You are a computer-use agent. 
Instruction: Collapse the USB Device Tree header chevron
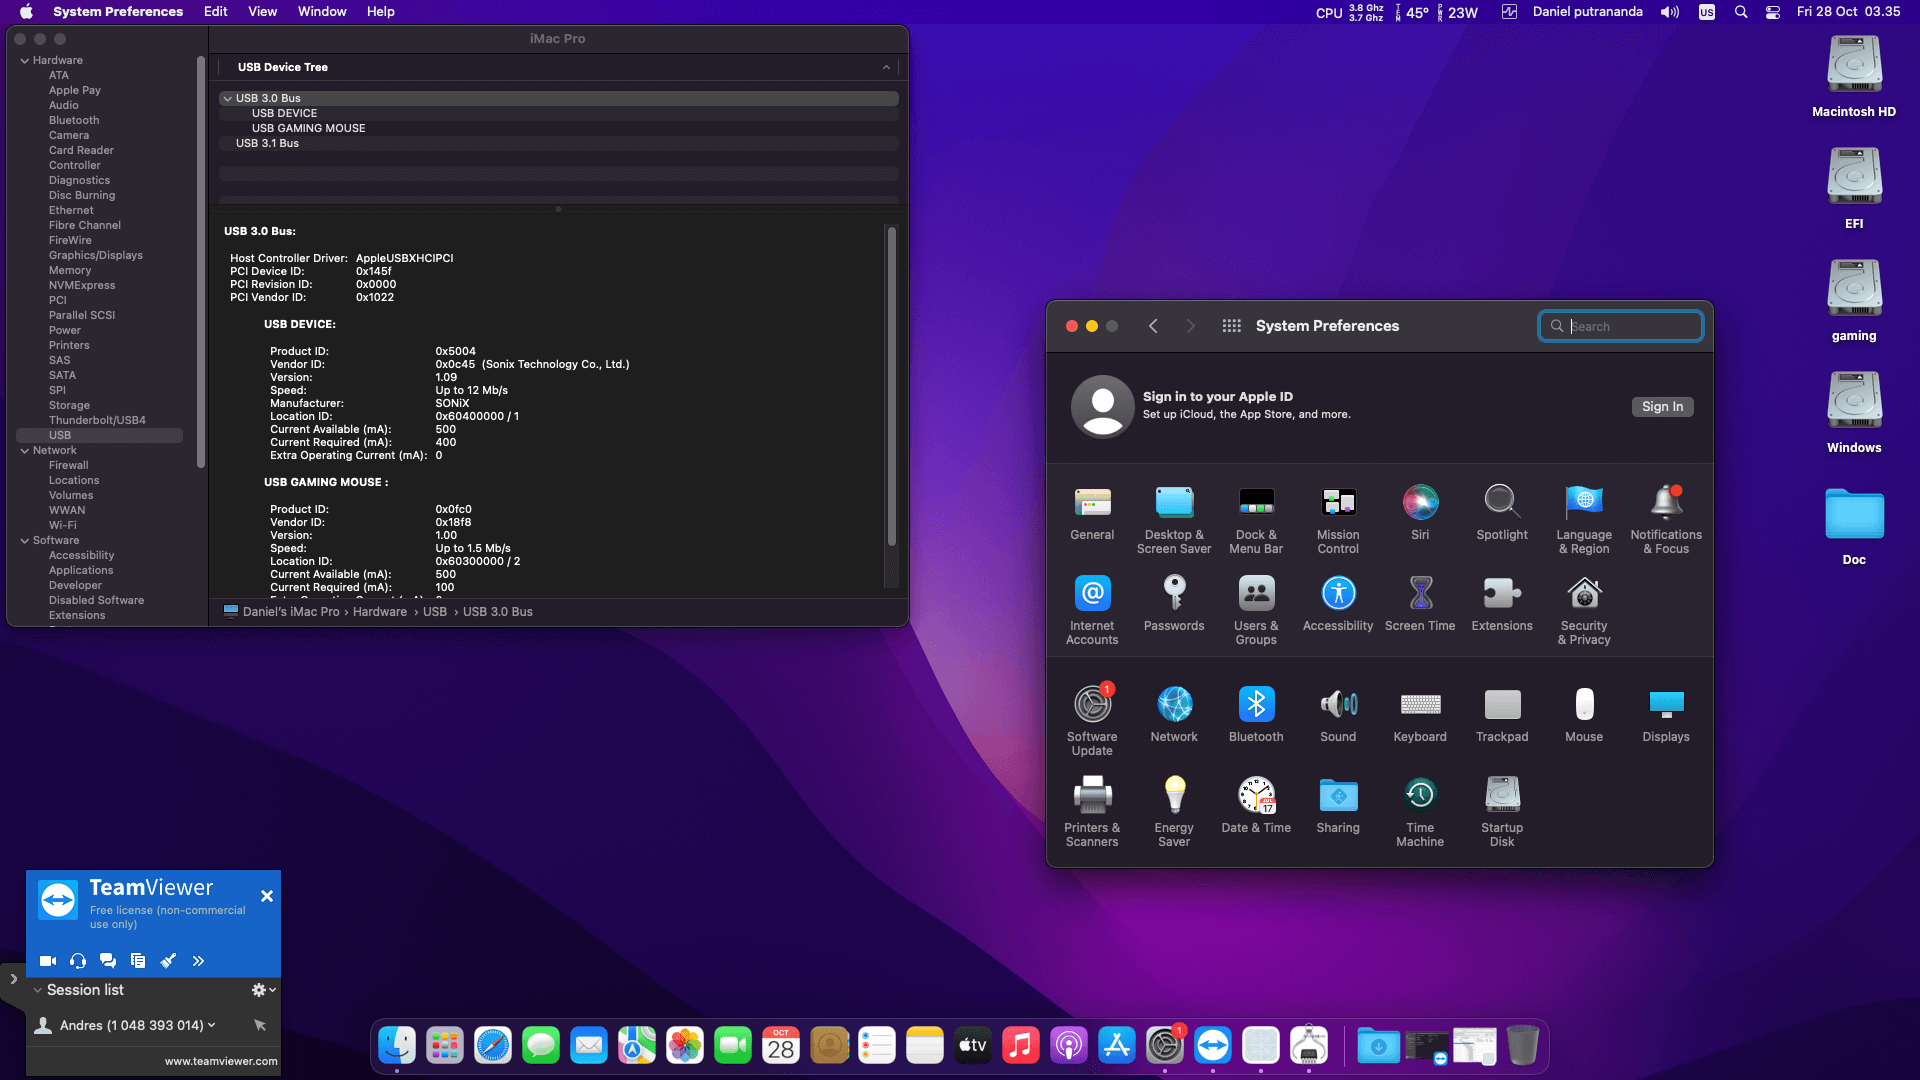886,67
